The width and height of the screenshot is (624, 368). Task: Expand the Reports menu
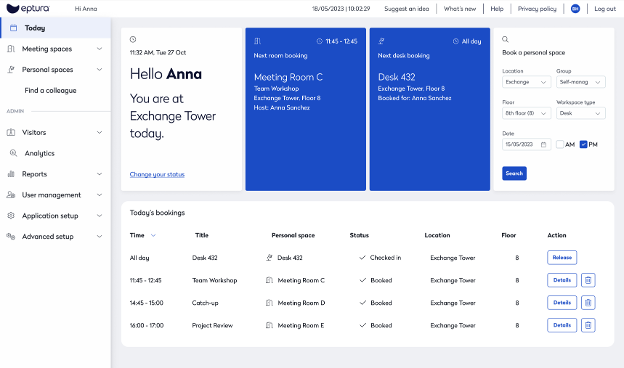(x=99, y=174)
